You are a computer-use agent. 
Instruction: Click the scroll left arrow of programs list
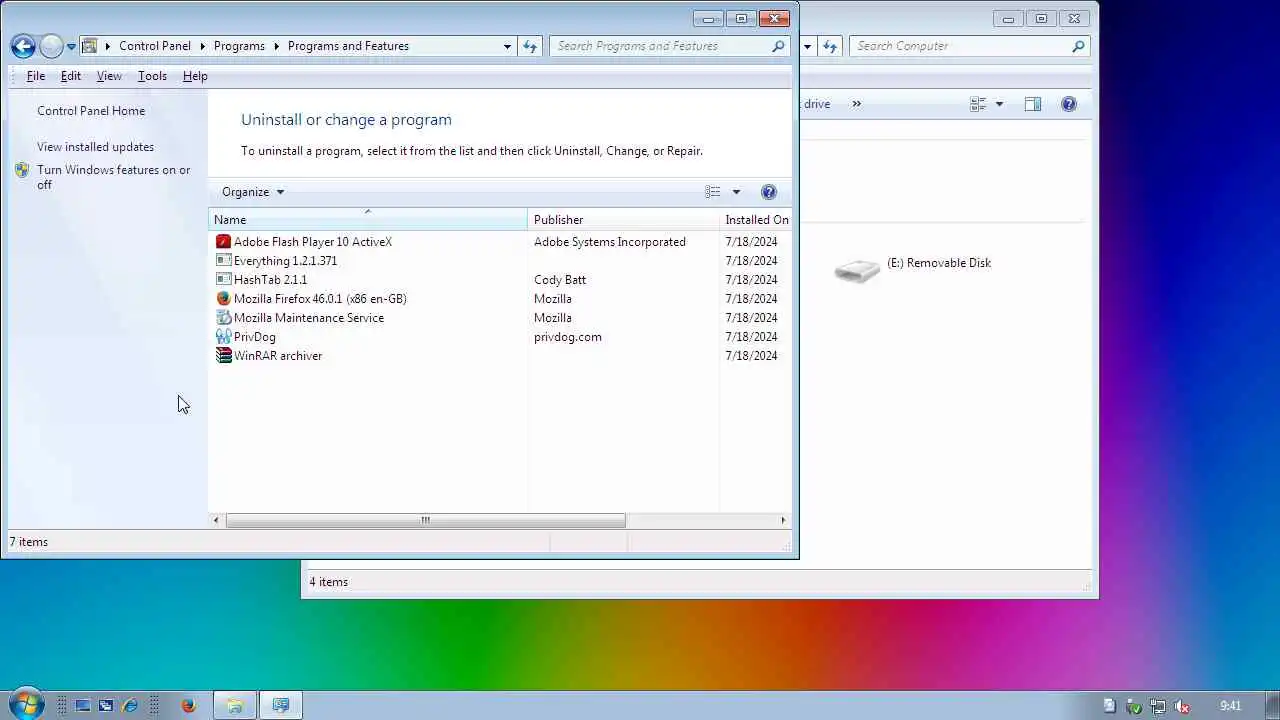(216, 520)
